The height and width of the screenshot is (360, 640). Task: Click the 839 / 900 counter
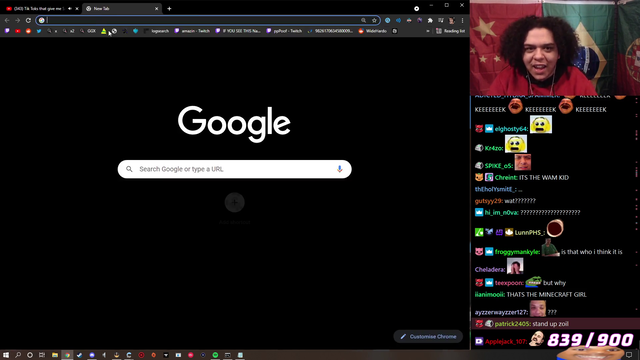click(x=590, y=340)
